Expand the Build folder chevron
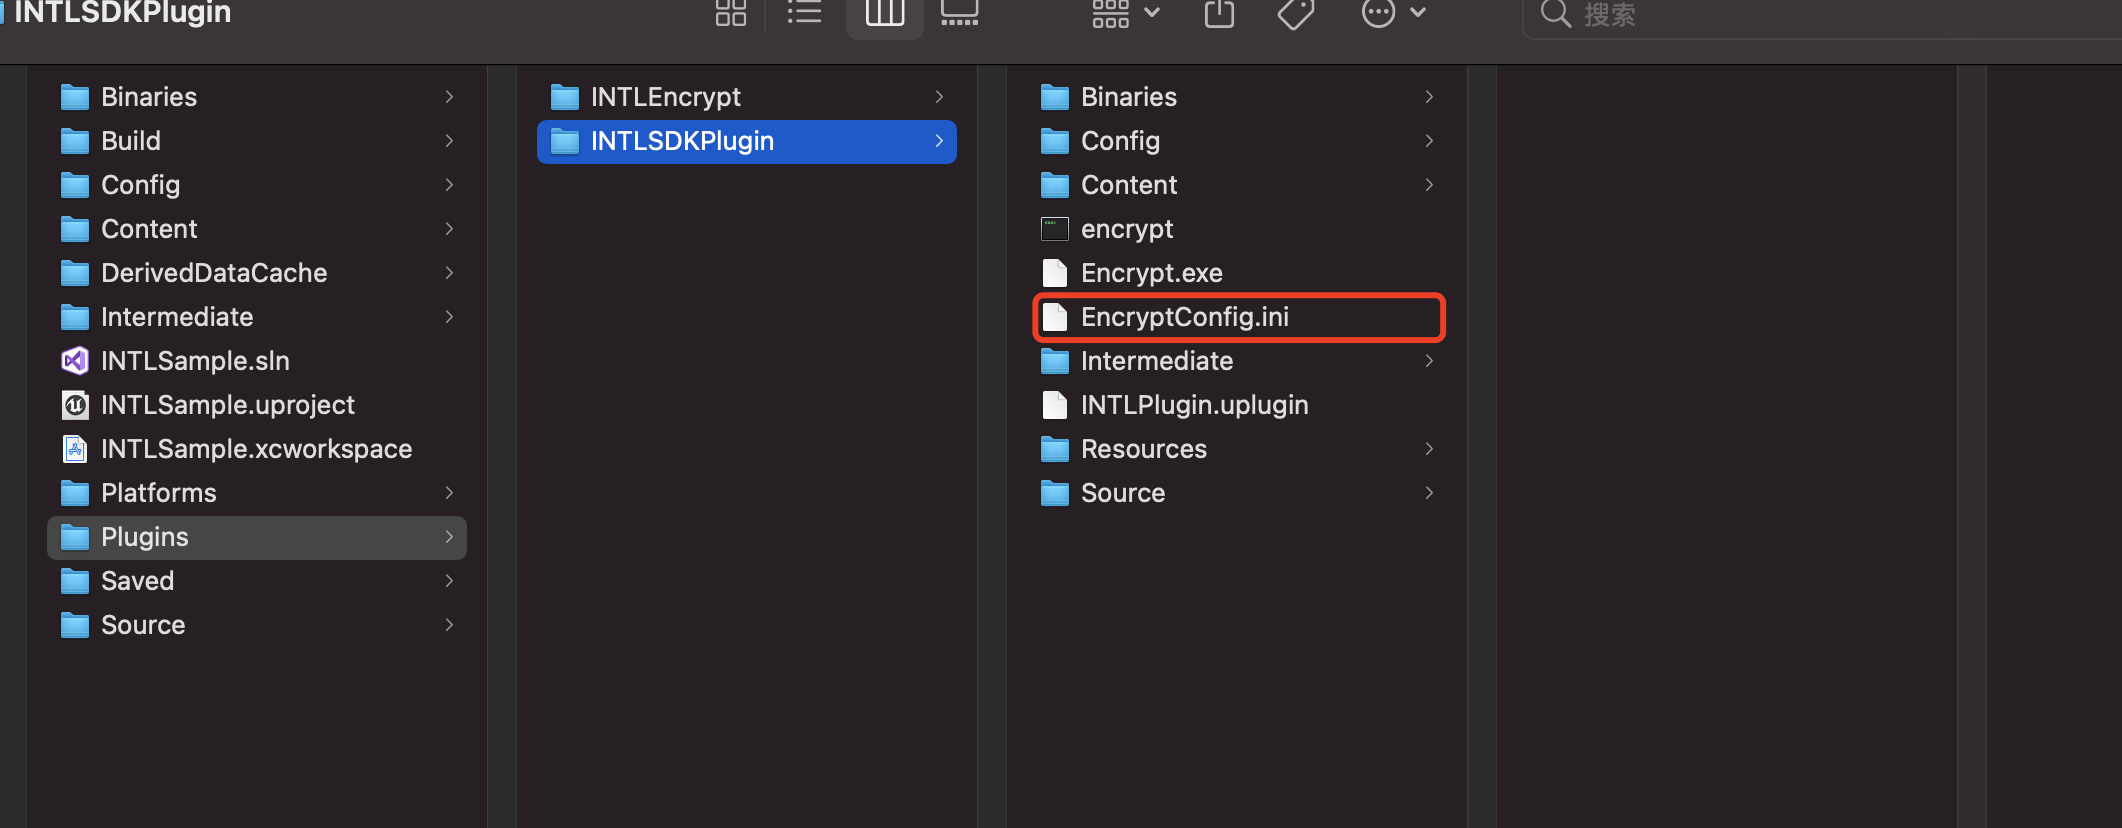This screenshot has height=828, width=2122. 449,141
